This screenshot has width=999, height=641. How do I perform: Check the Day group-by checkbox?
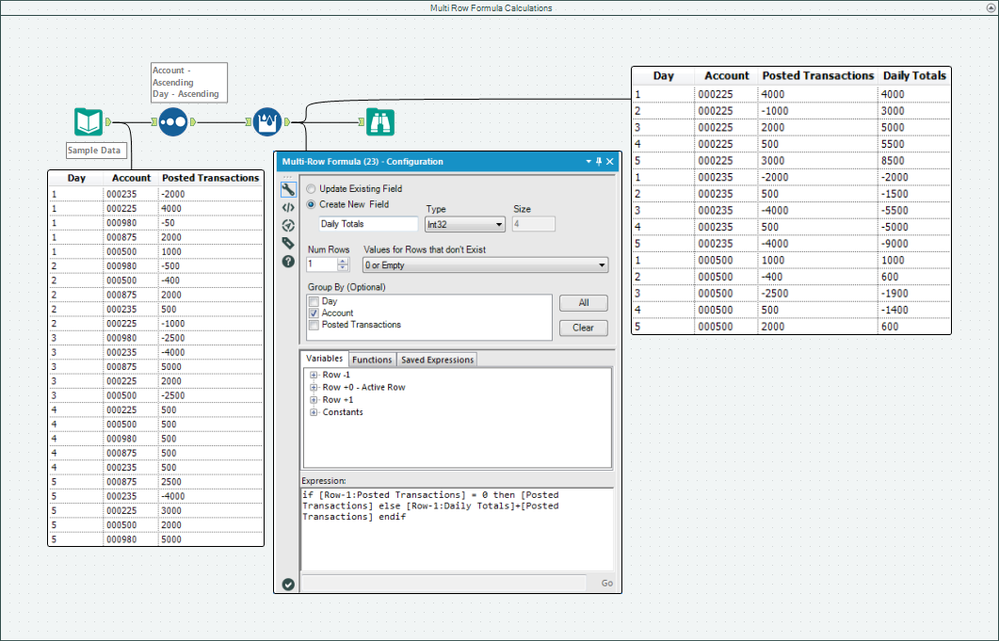pyautogui.click(x=314, y=301)
